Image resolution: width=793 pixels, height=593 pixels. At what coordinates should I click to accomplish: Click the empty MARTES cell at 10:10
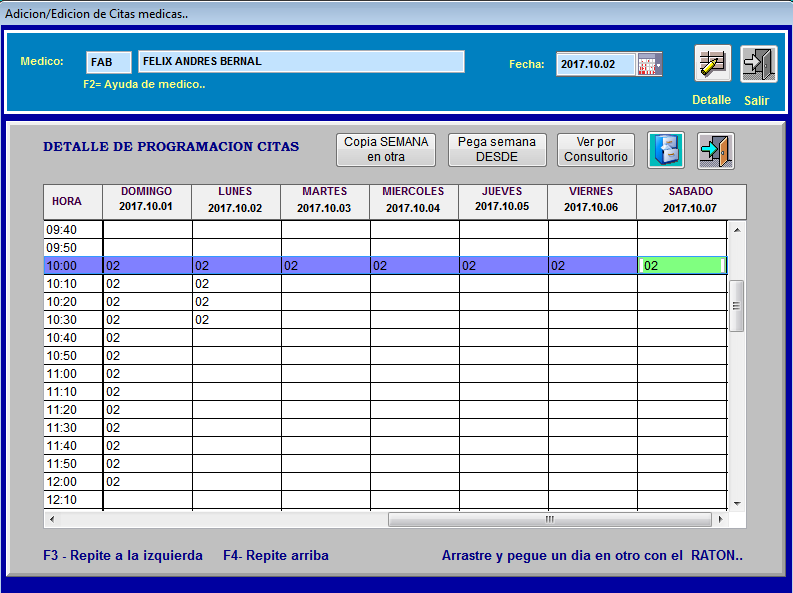click(x=326, y=284)
